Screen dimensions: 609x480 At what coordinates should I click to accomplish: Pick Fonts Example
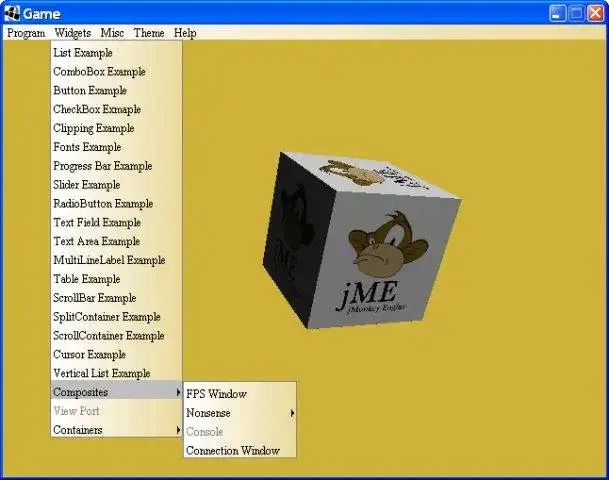tap(116, 147)
